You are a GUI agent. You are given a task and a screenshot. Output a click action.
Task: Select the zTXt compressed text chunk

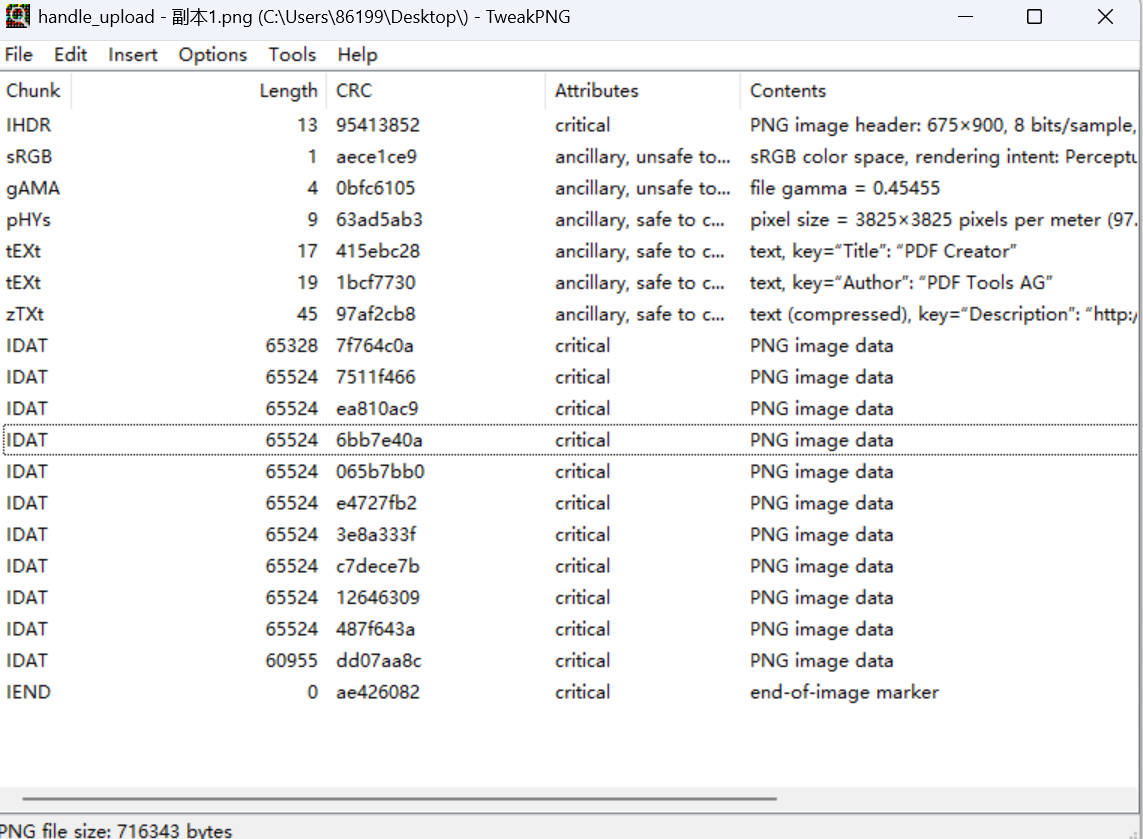pos(25,314)
